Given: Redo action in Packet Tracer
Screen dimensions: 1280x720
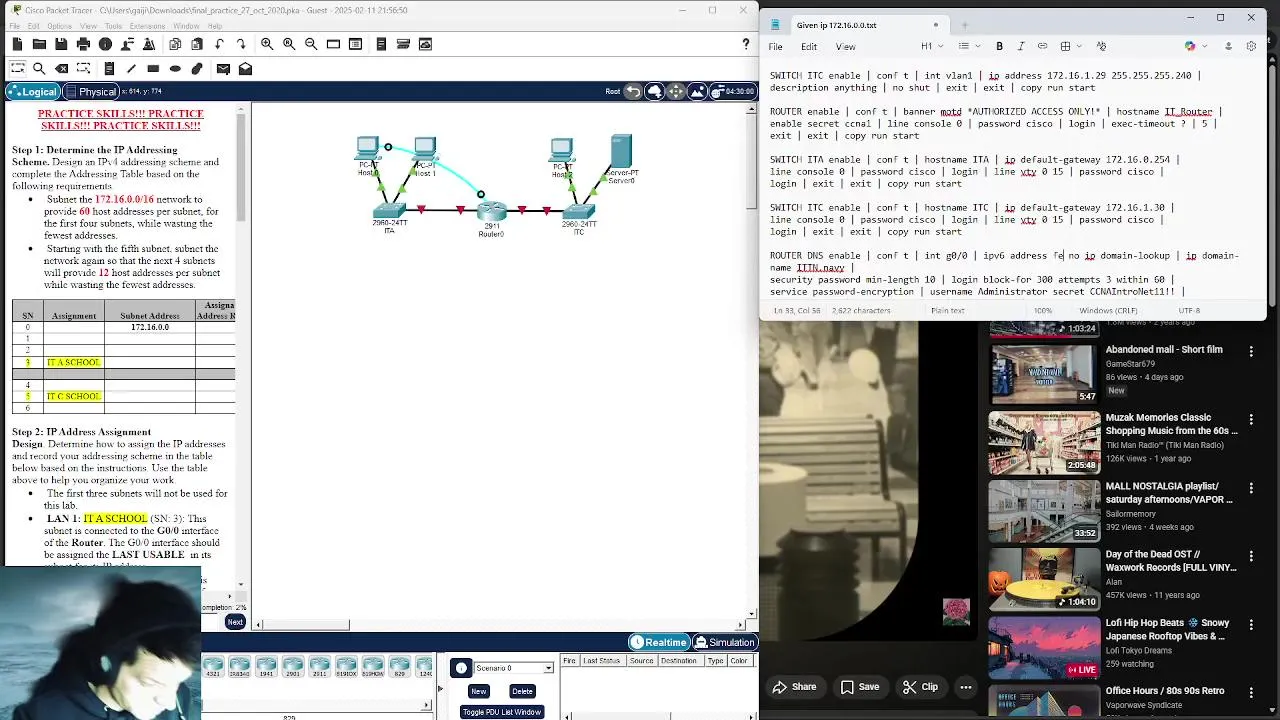Looking at the screenshot, I should click(x=241, y=44).
